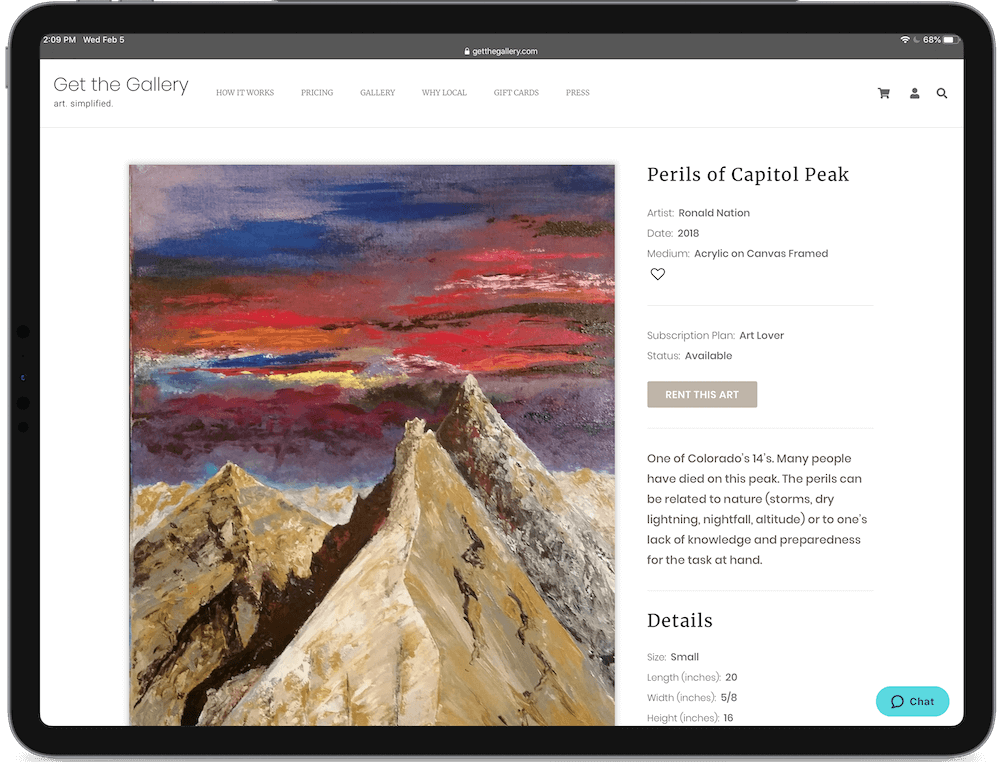
Task: Click the Art Lover subscription plan
Action: point(761,335)
